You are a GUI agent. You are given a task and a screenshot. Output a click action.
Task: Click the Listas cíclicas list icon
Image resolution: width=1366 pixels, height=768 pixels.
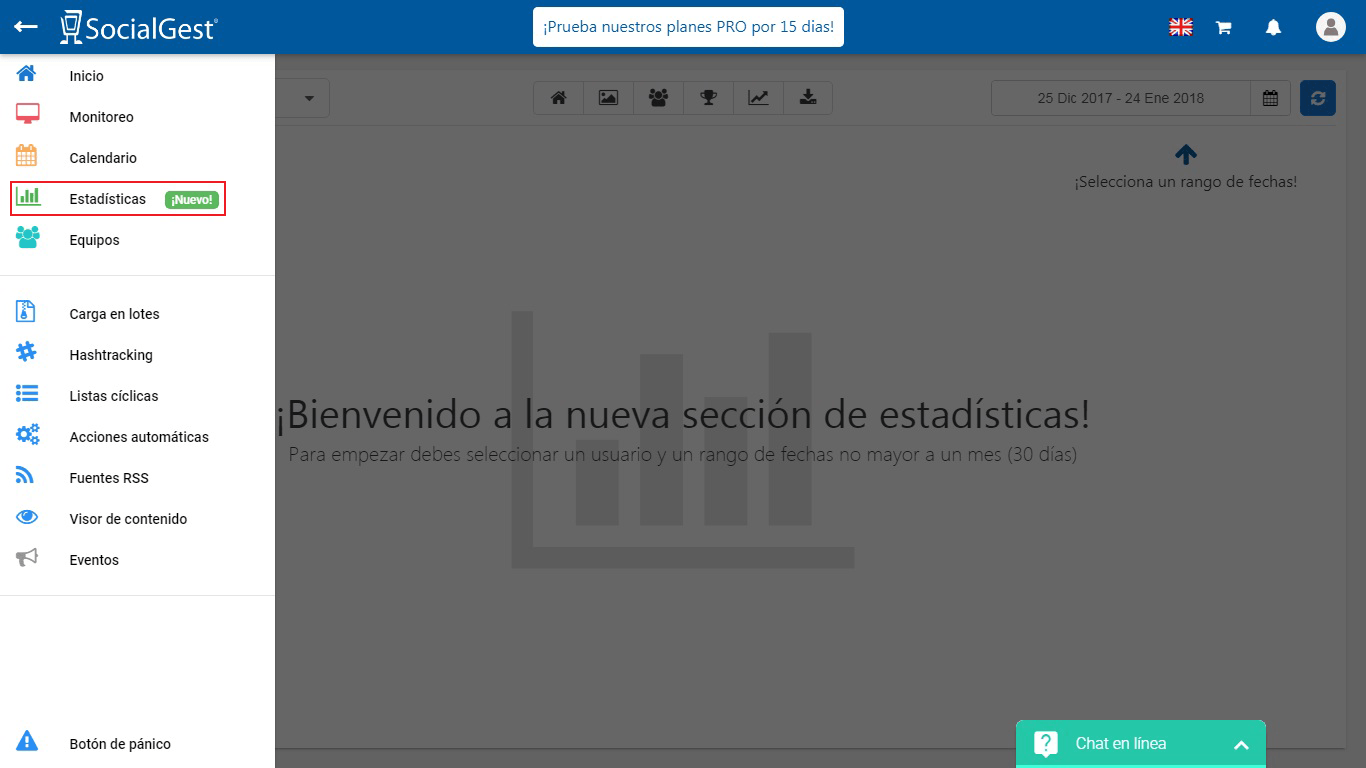click(27, 394)
